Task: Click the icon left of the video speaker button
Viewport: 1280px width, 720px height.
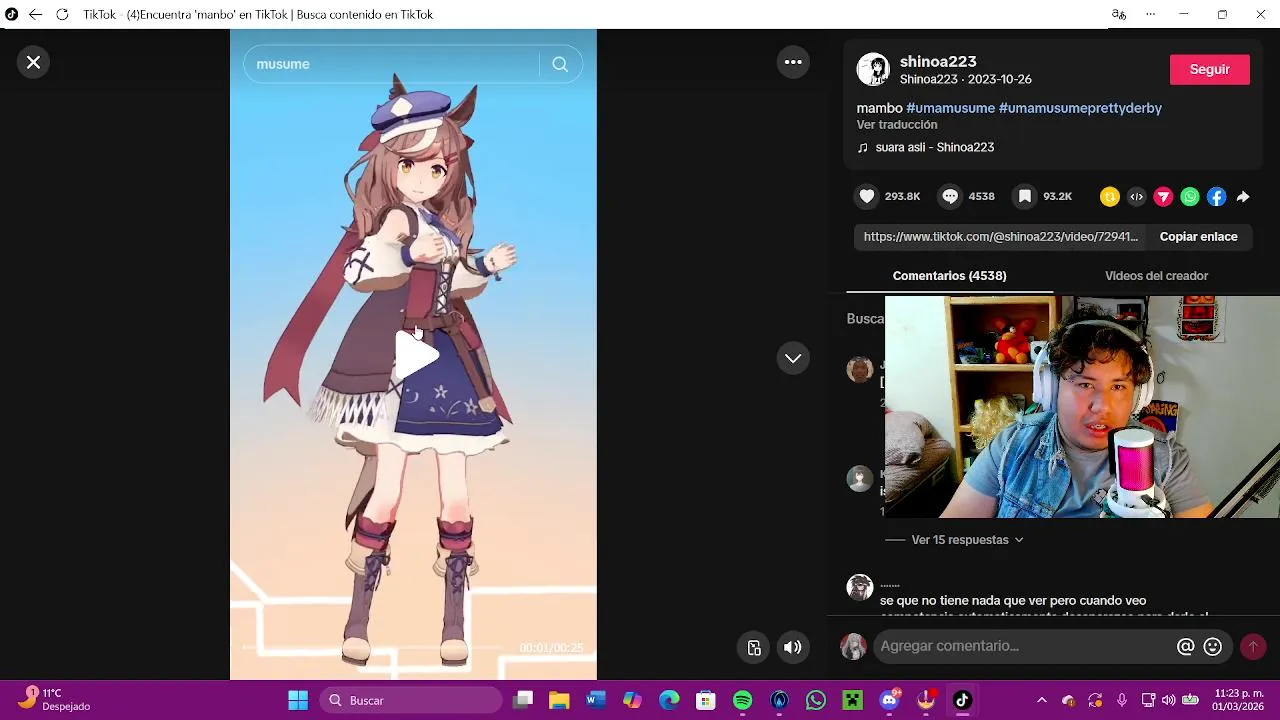Action: [755, 647]
